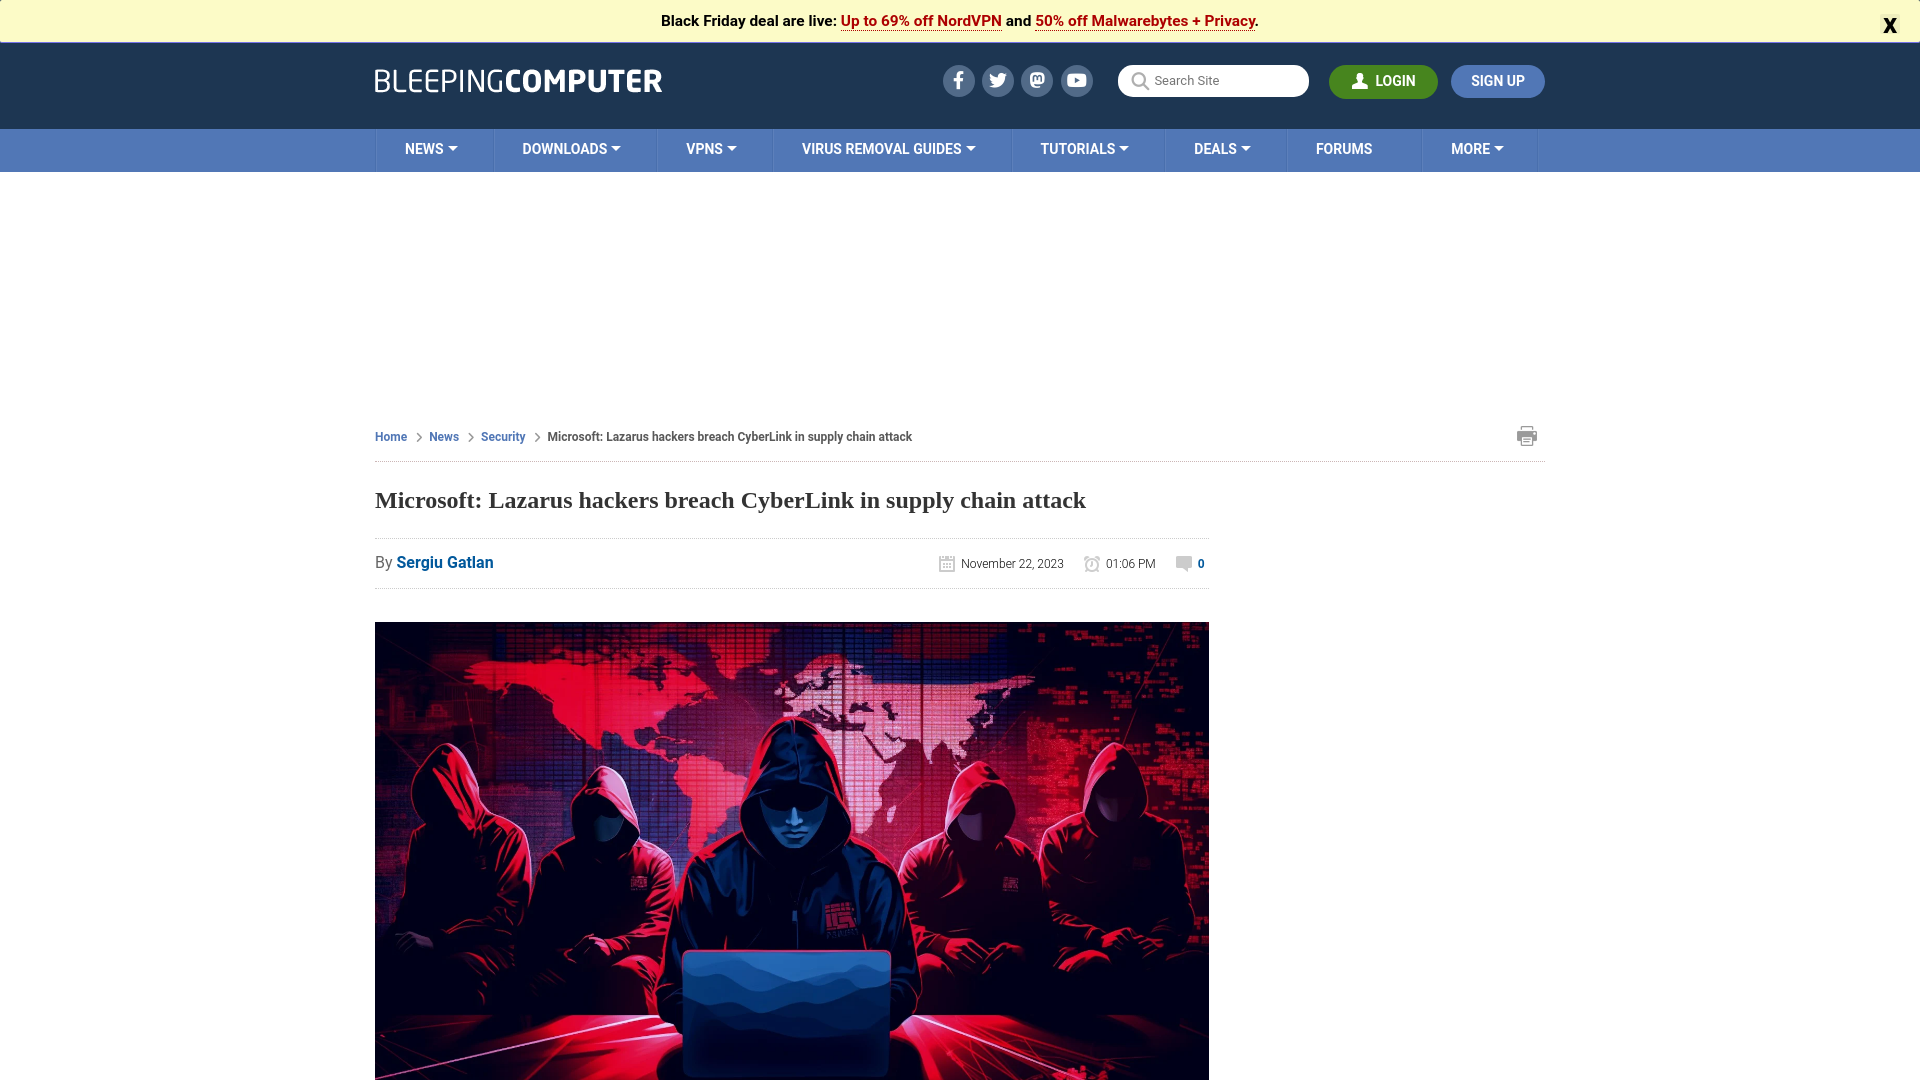
Task: Open the MORE menu section
Action: pyautogui.click(x=1477, y=149)
